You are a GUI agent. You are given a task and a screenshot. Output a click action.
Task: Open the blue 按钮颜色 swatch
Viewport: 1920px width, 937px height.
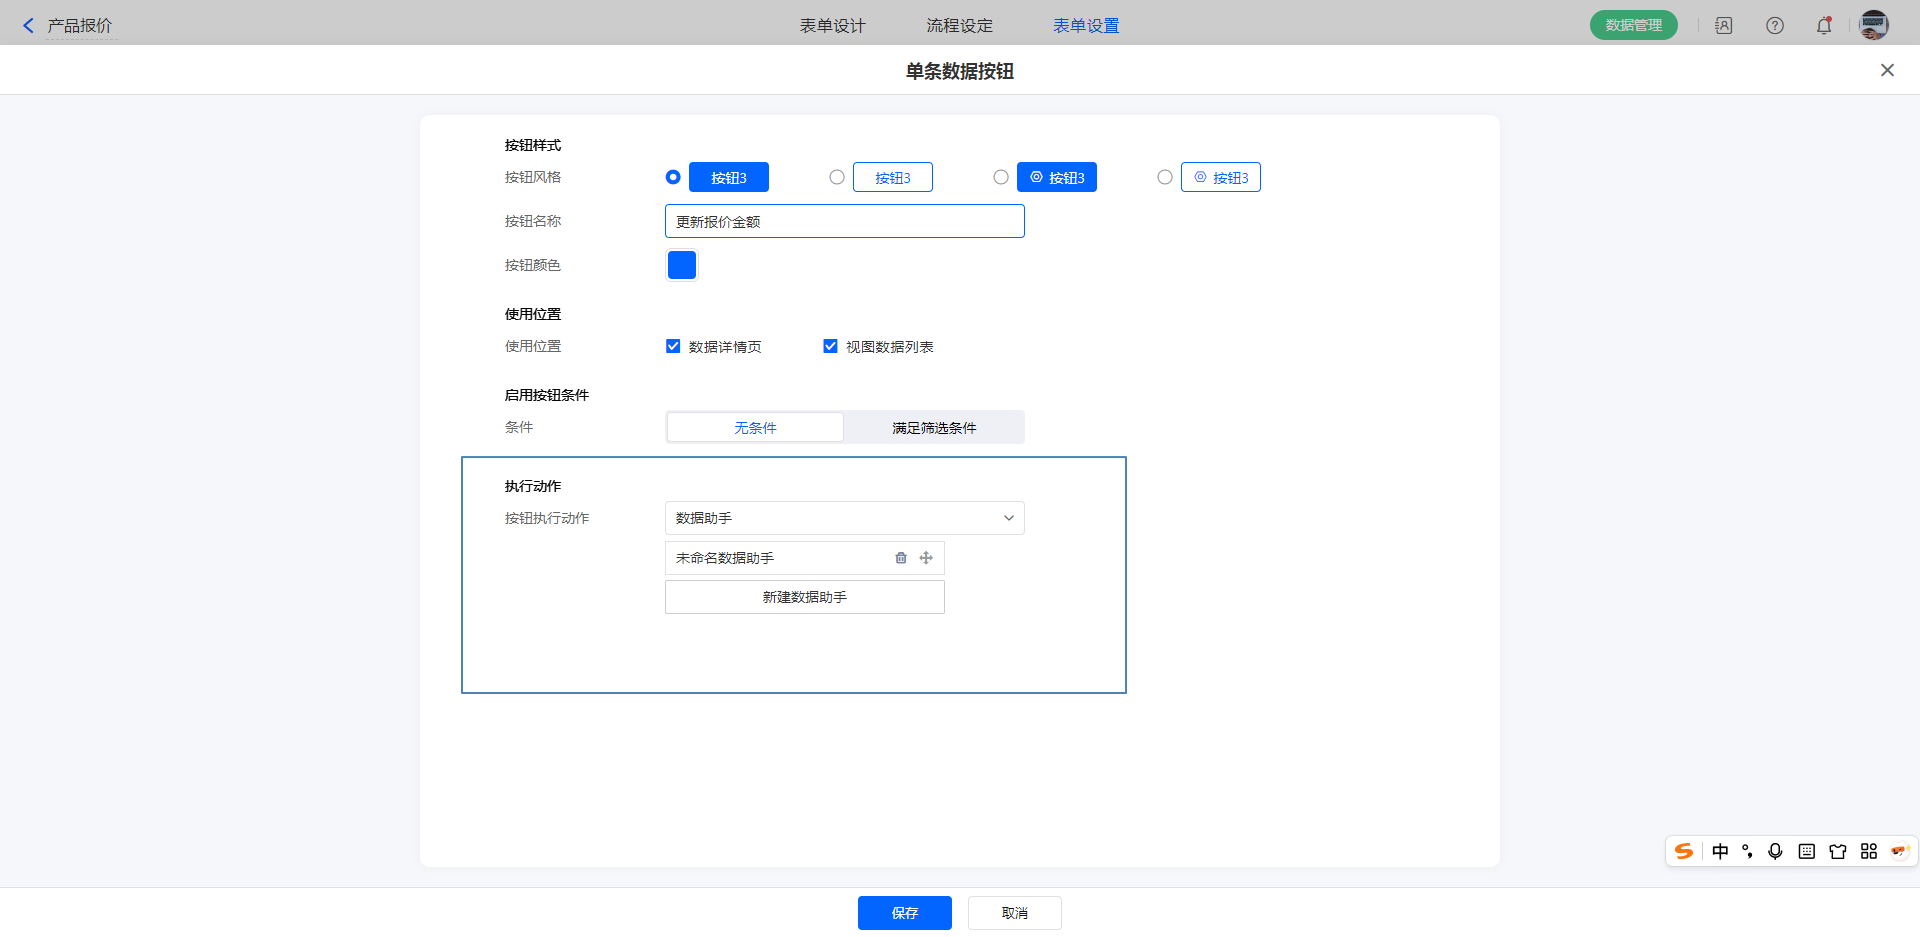[682, 265]
